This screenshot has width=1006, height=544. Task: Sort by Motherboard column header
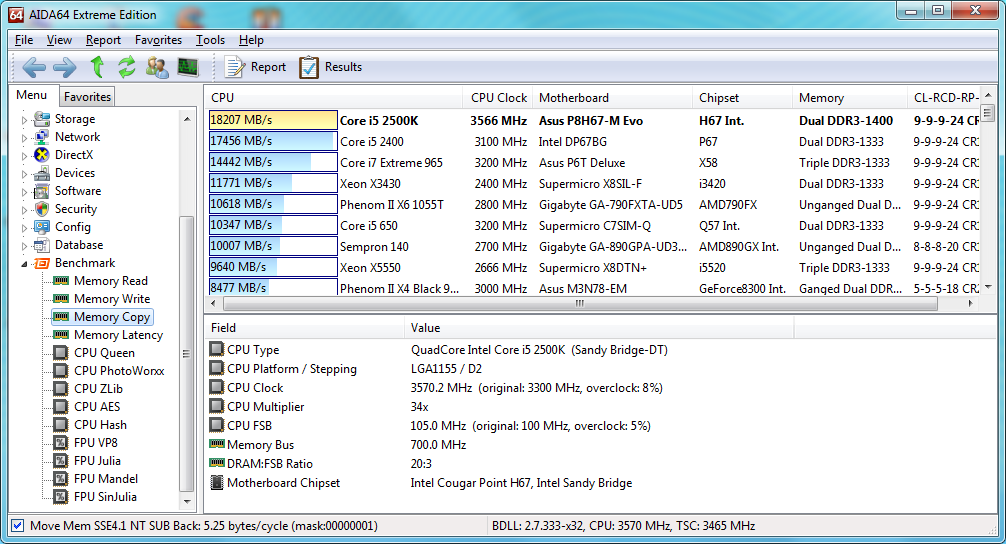tap(612, 98)
